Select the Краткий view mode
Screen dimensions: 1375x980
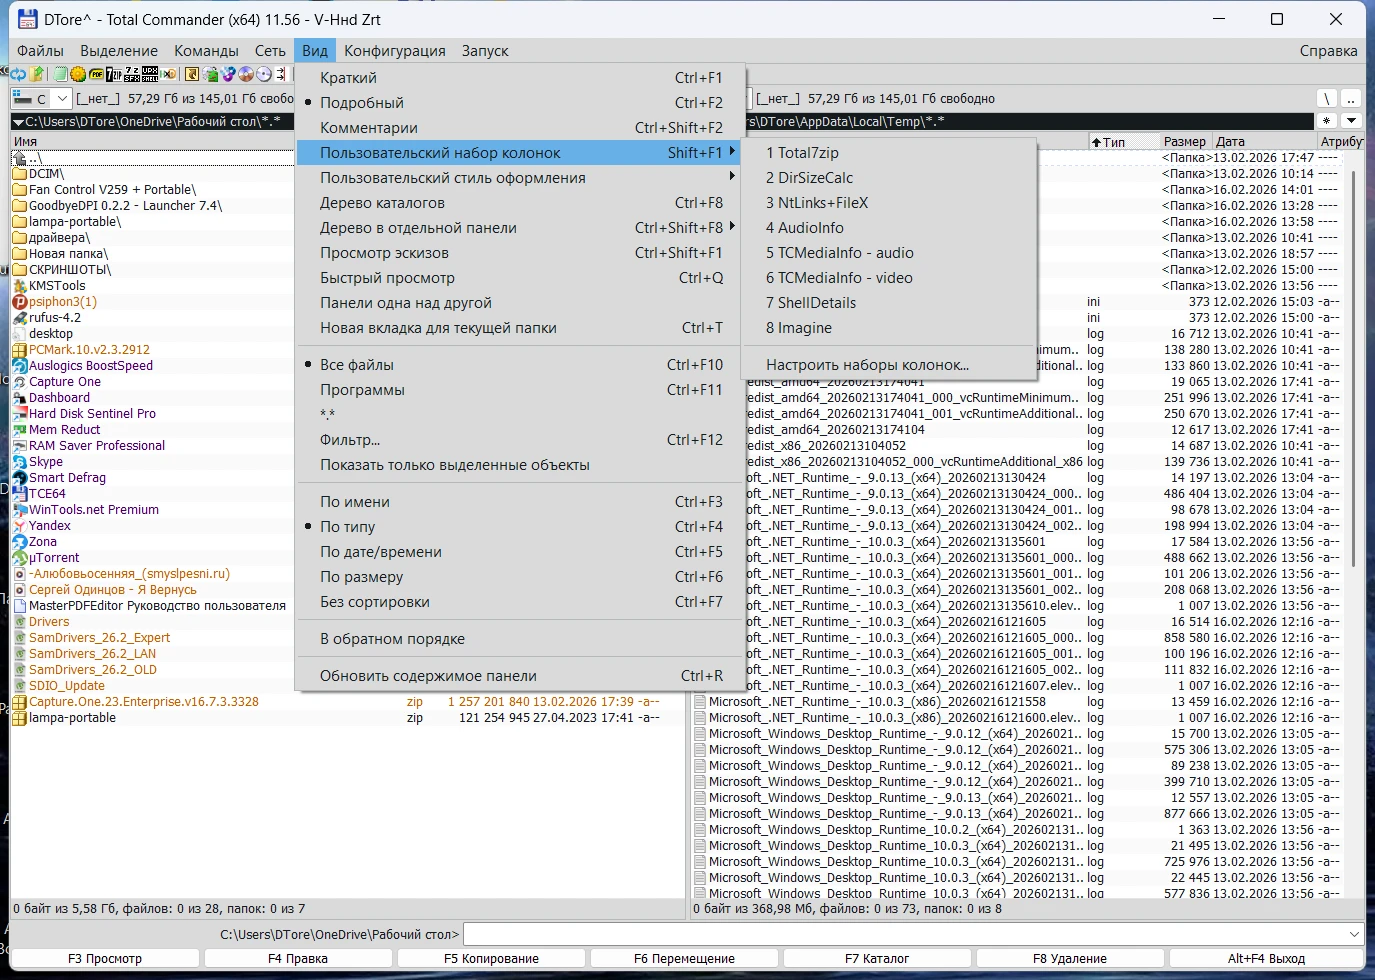(x=348, y=78)
